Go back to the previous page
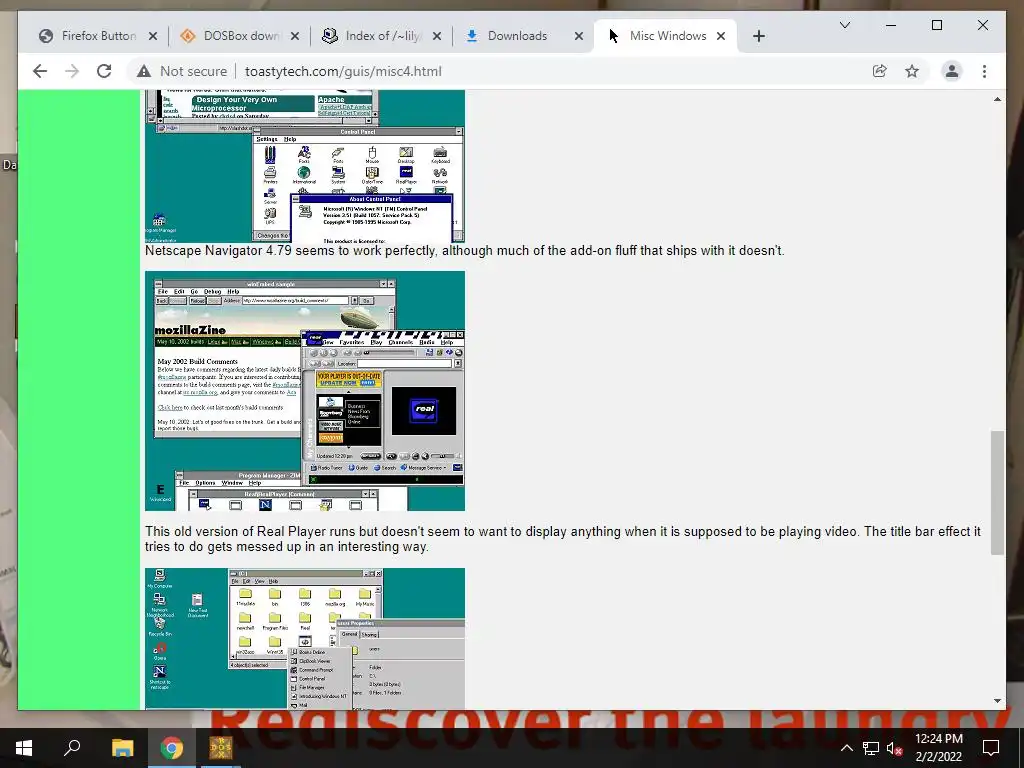This screenshot has height=768, width=1024. (x=40, y=71)
